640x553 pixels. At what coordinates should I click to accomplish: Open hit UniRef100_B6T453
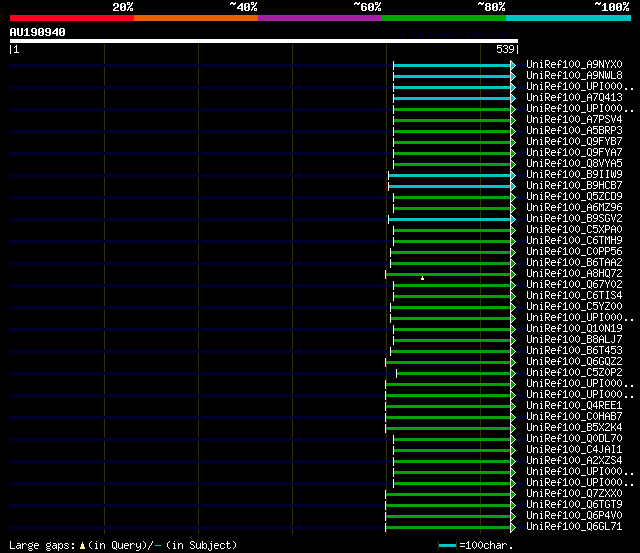click(x=574, y=351)
